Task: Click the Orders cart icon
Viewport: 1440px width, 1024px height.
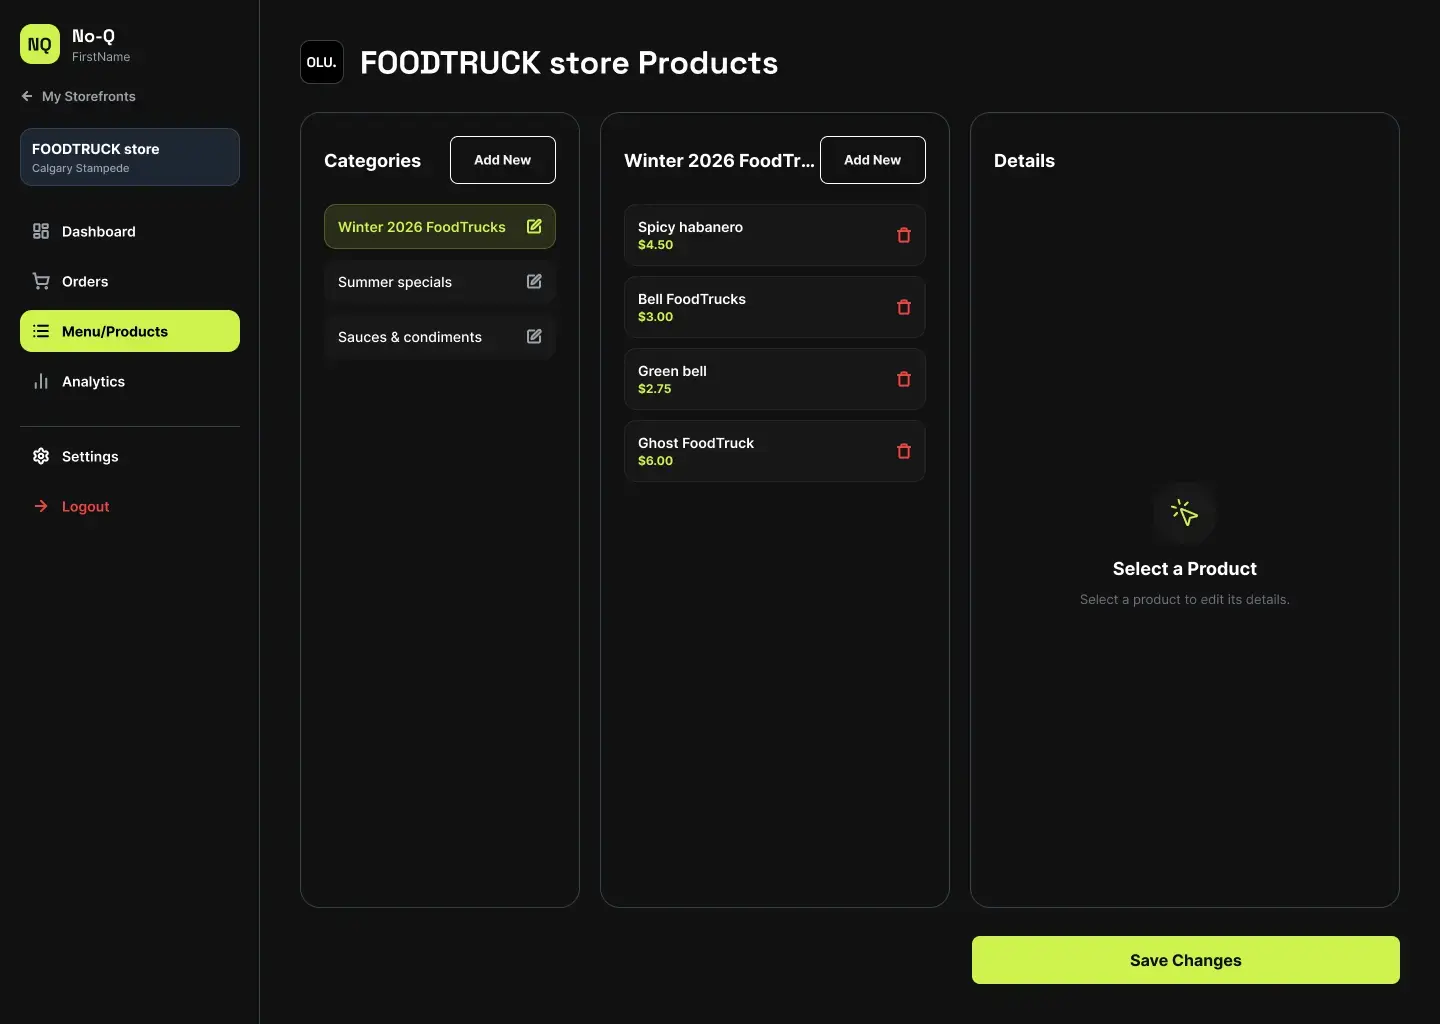Action: point(41,281)
